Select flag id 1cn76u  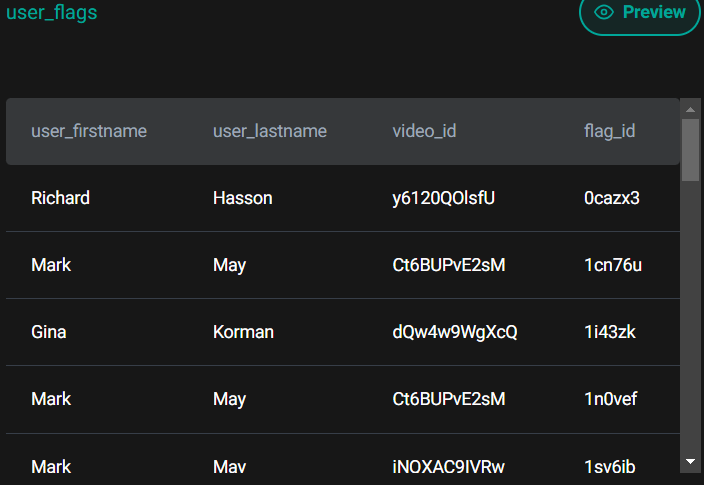pyautogui.click(x=612, y=265)
